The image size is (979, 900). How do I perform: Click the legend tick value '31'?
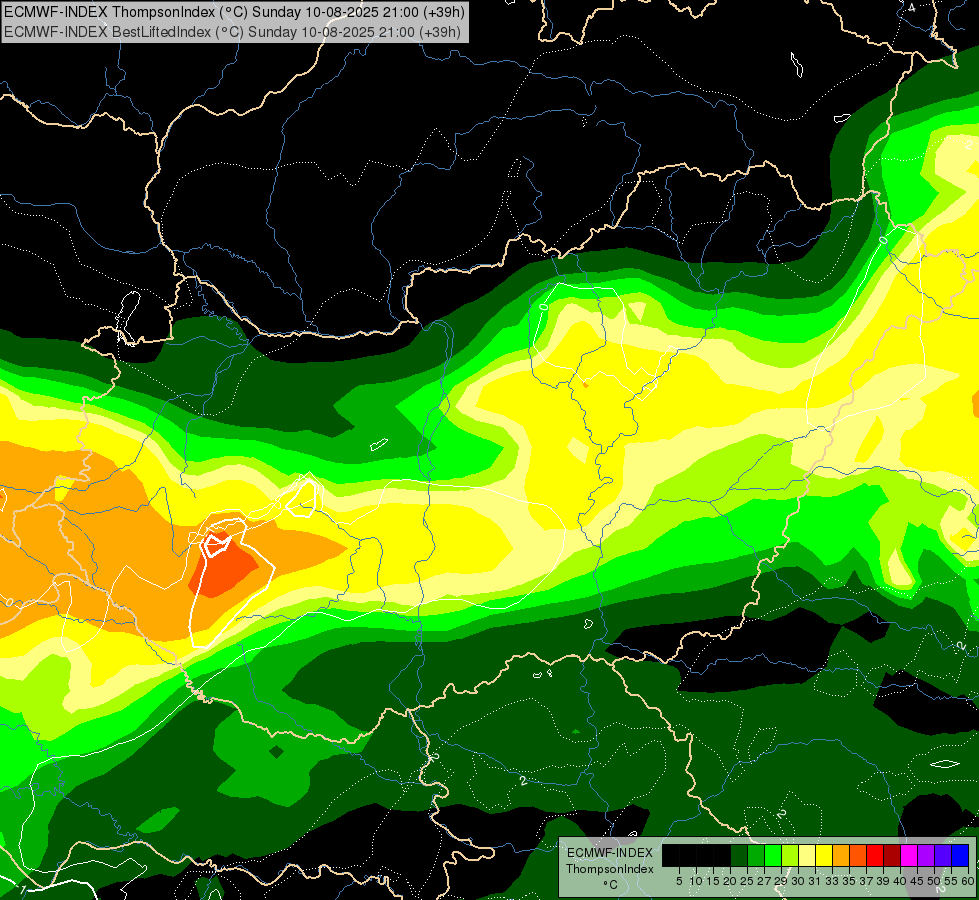click(x=815, y=881)
